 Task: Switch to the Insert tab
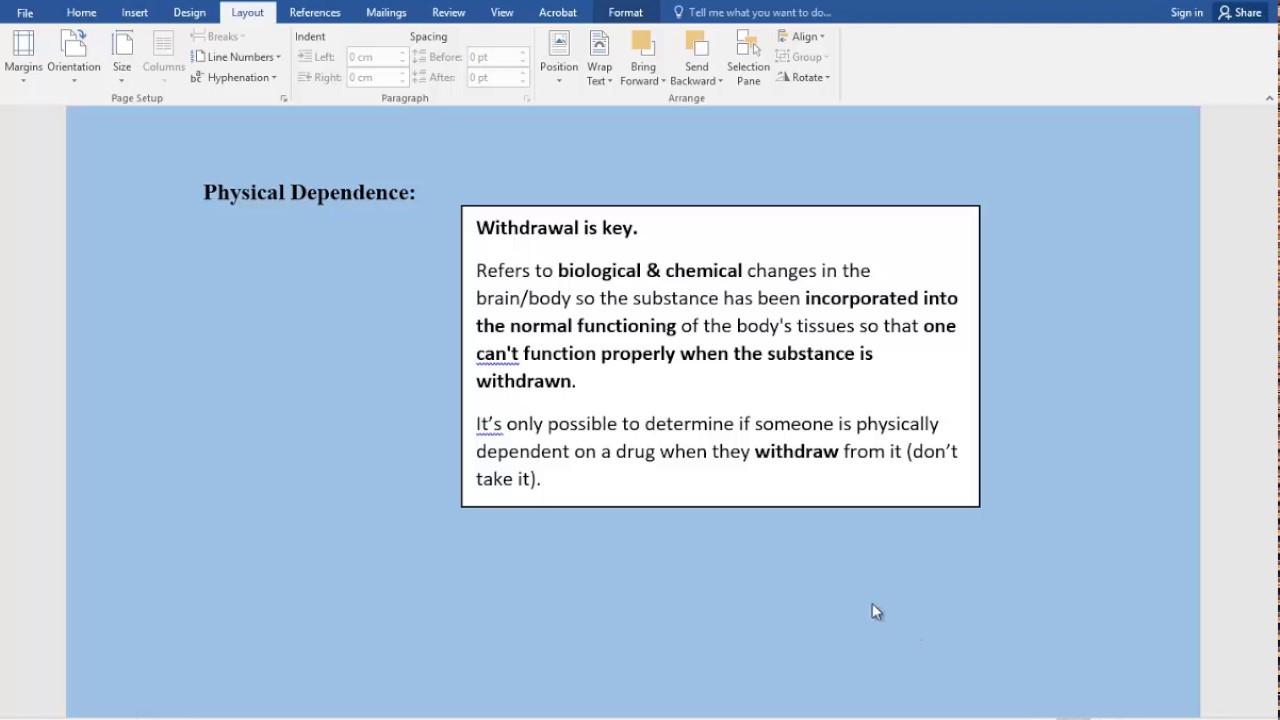click(135, 12)
